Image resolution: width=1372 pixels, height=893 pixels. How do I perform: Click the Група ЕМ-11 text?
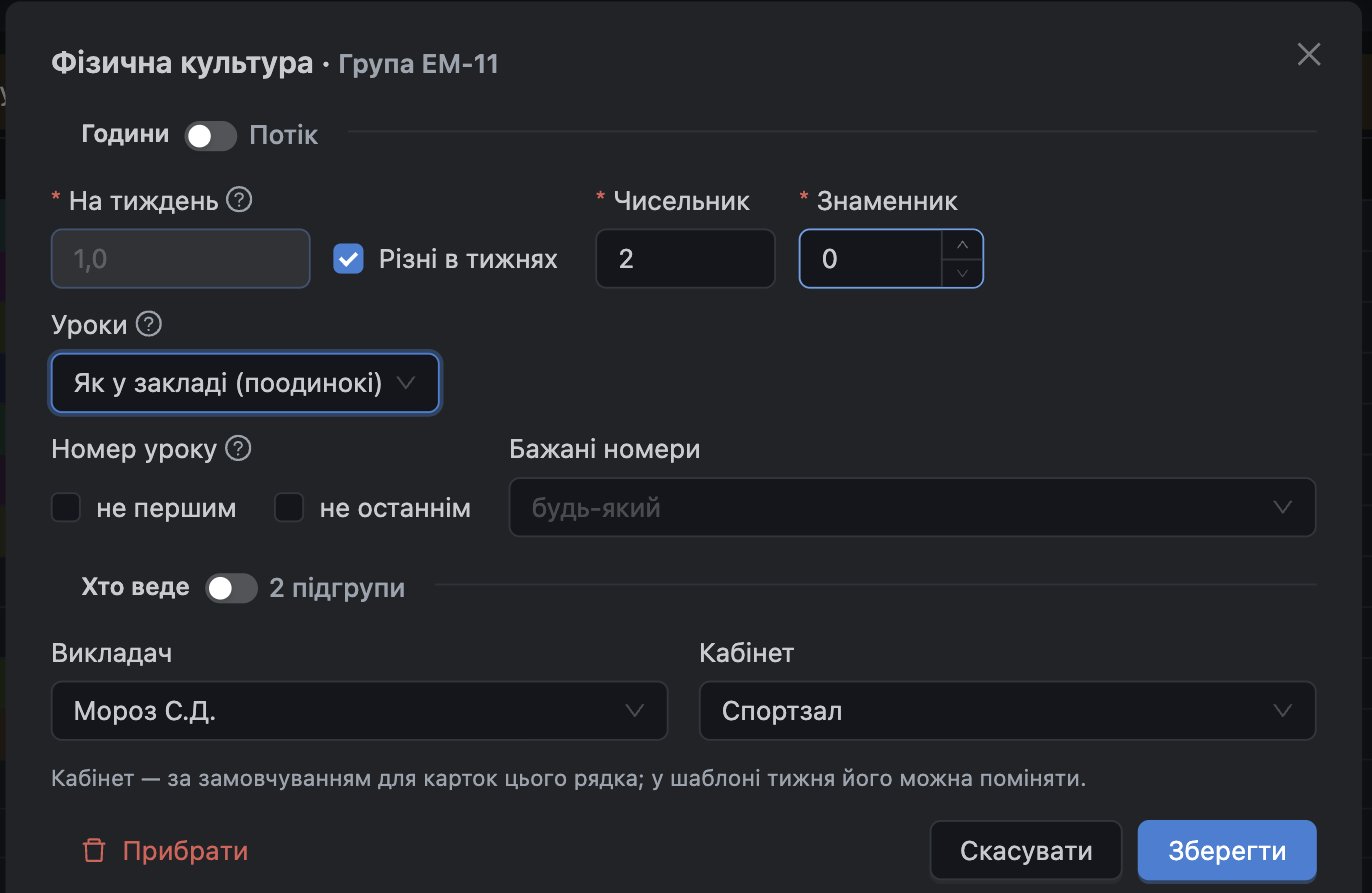(x=419, y=65)
